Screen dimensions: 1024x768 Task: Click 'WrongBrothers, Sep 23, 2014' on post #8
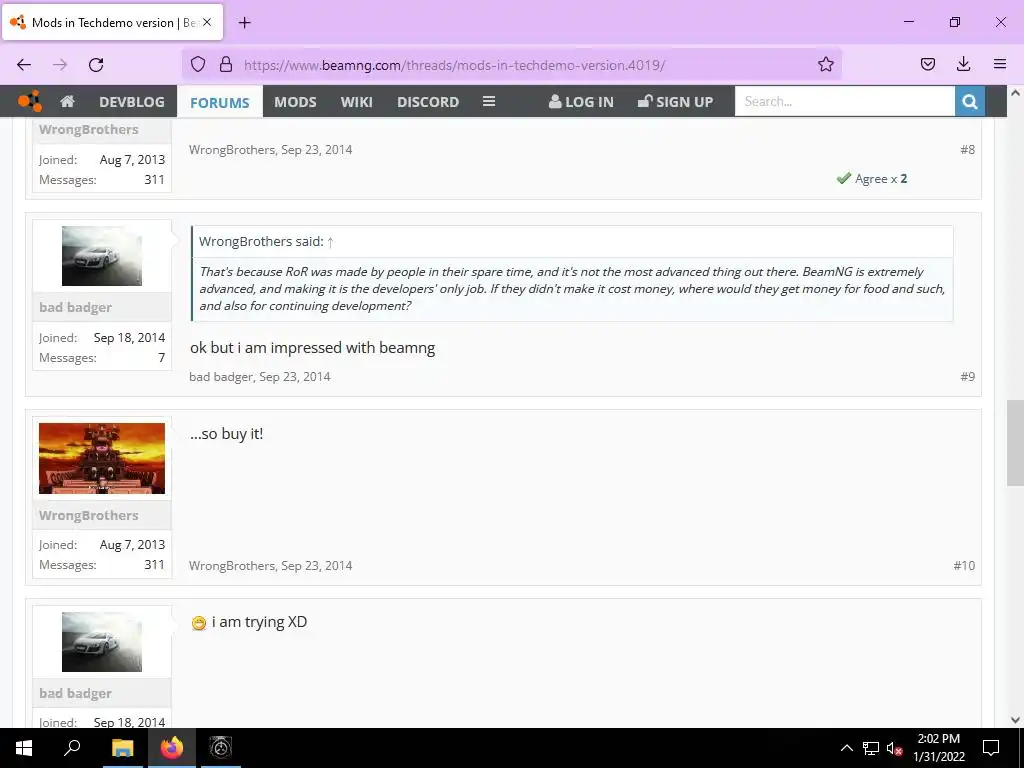click(x=270, y=150)
